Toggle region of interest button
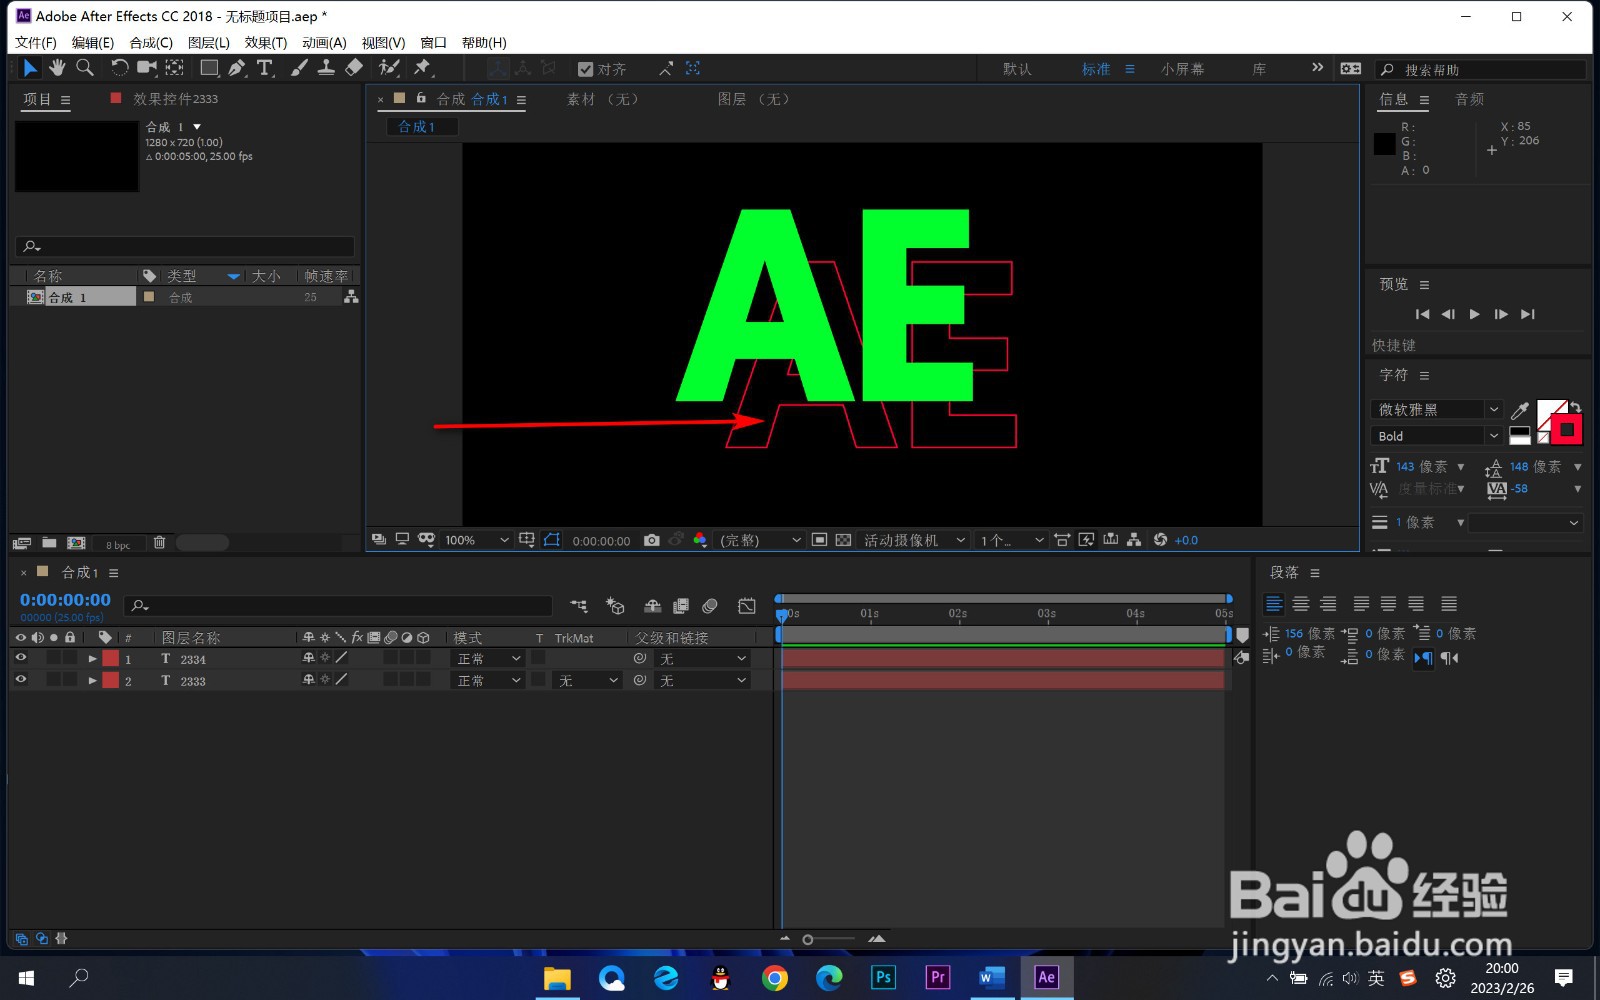This screenshot has width=1600, height=1000. click(819, 540)
